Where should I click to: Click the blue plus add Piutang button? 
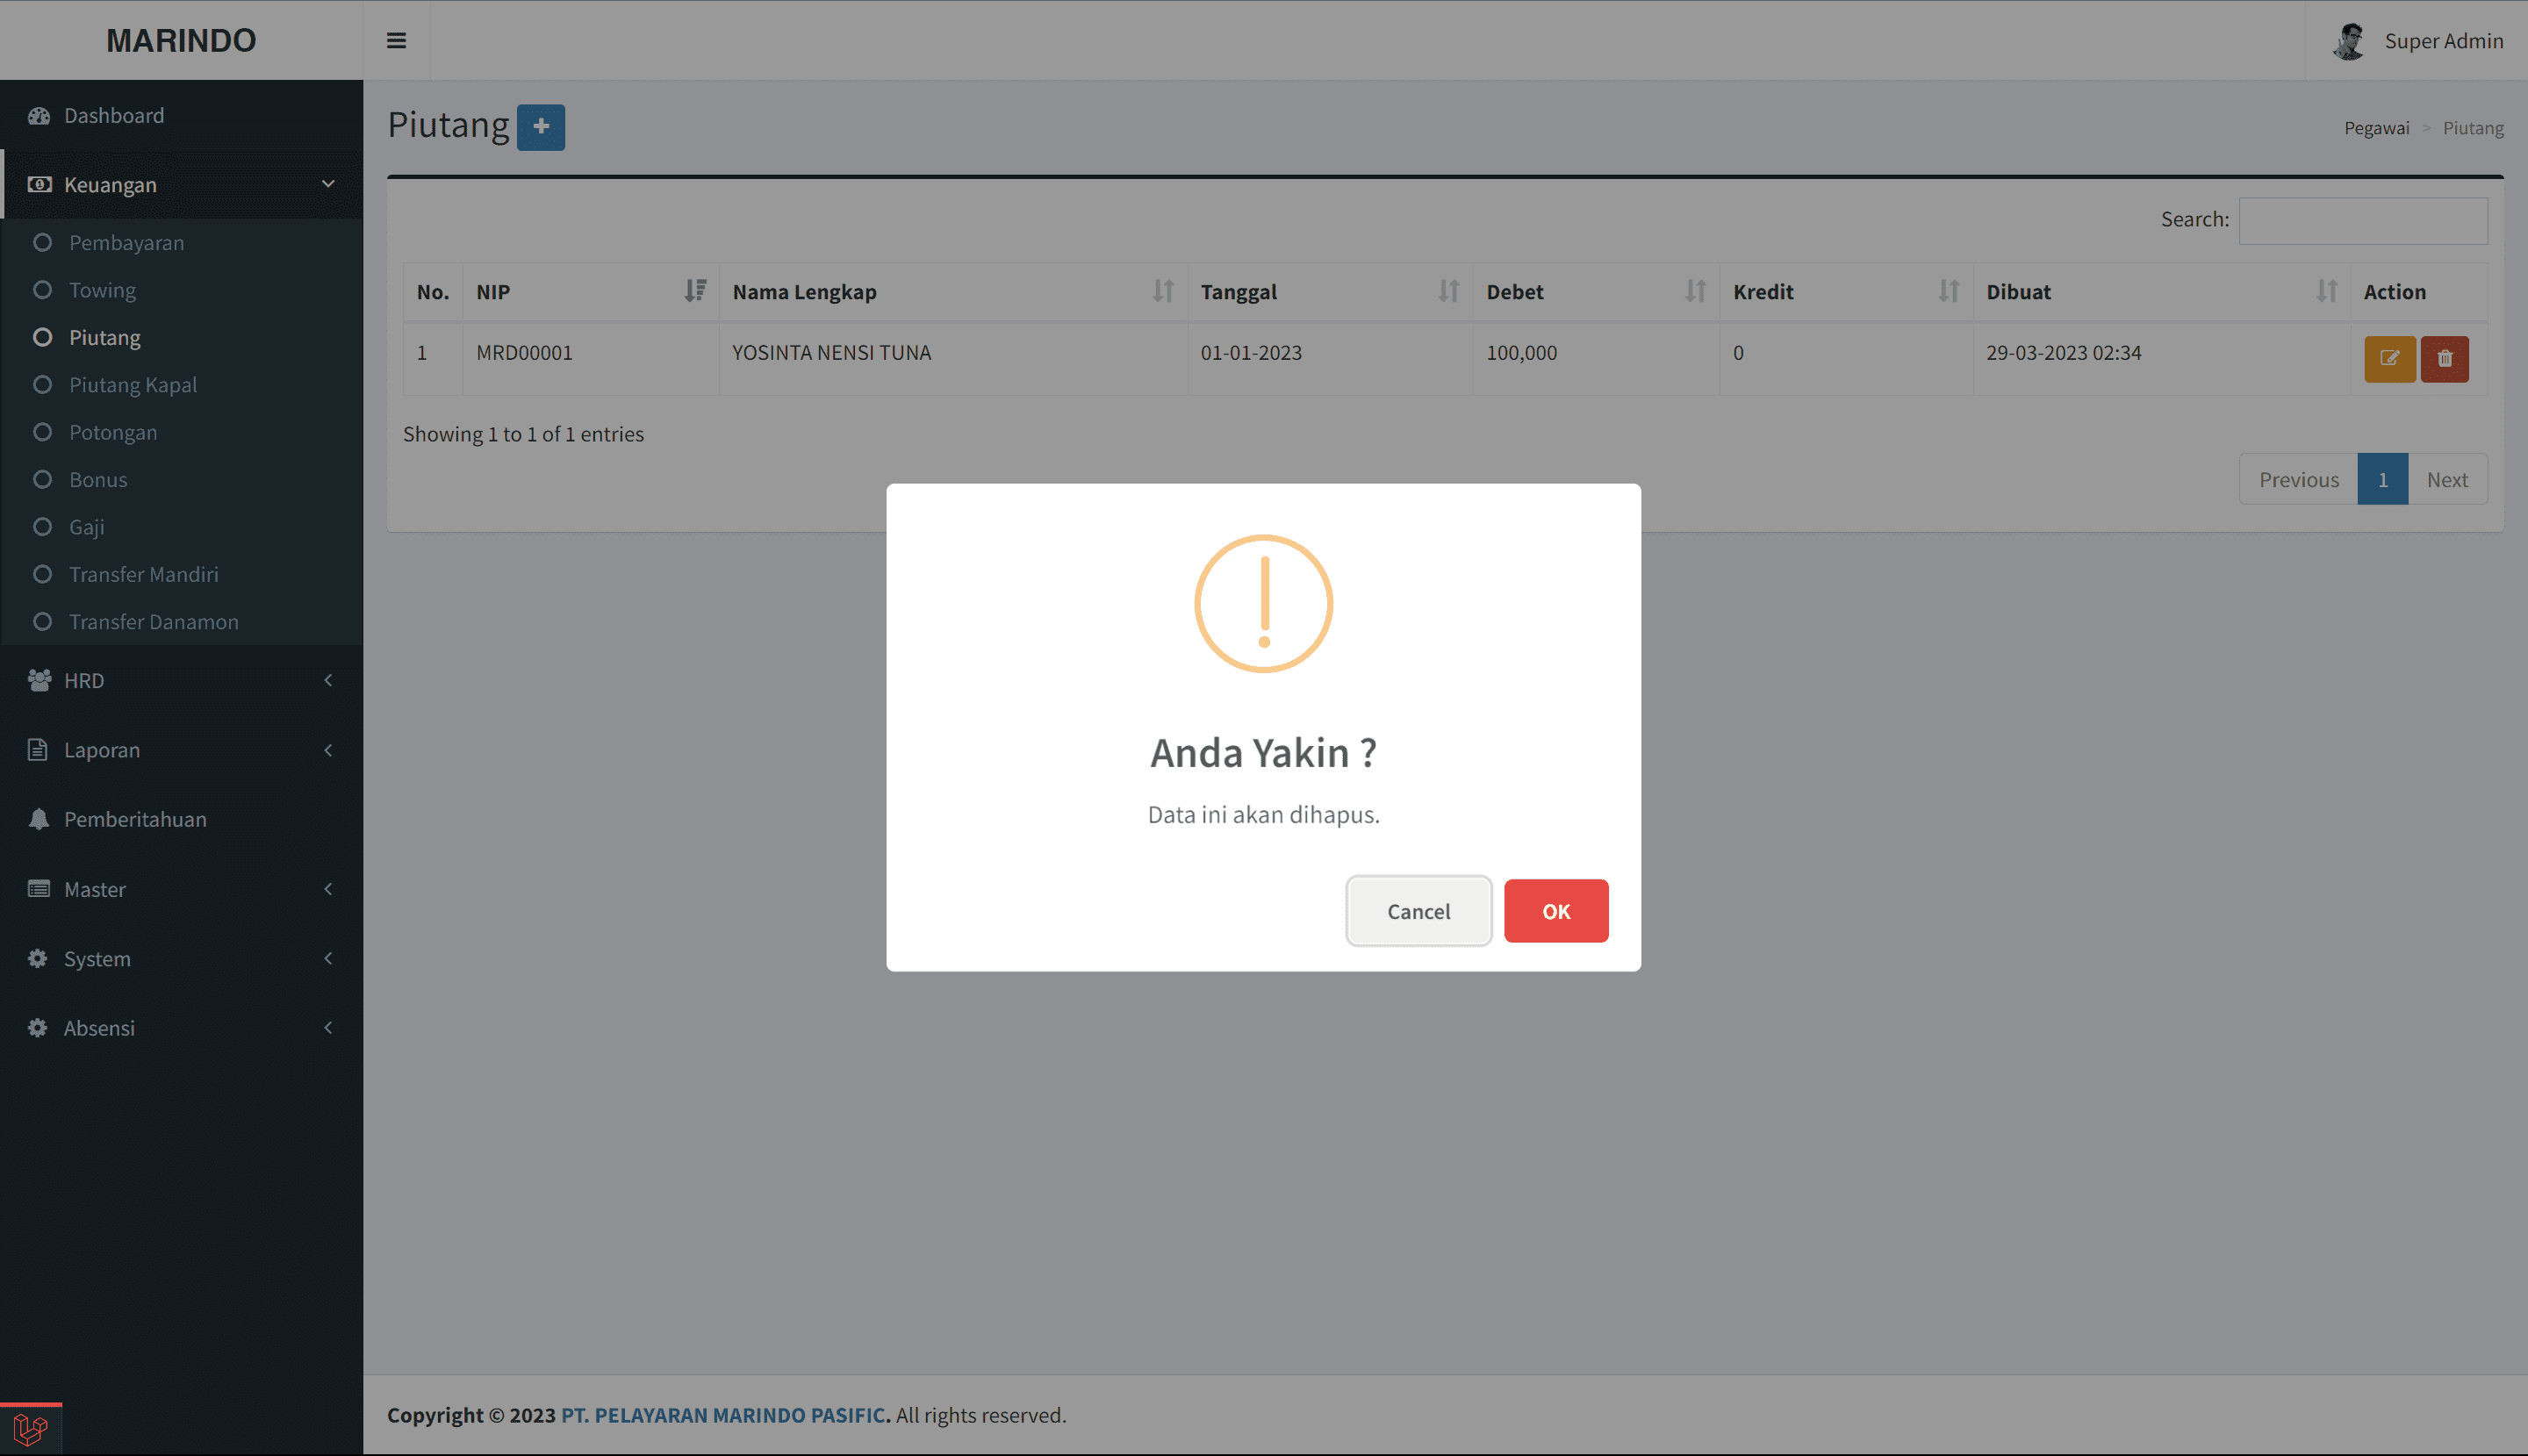[541, 127]
